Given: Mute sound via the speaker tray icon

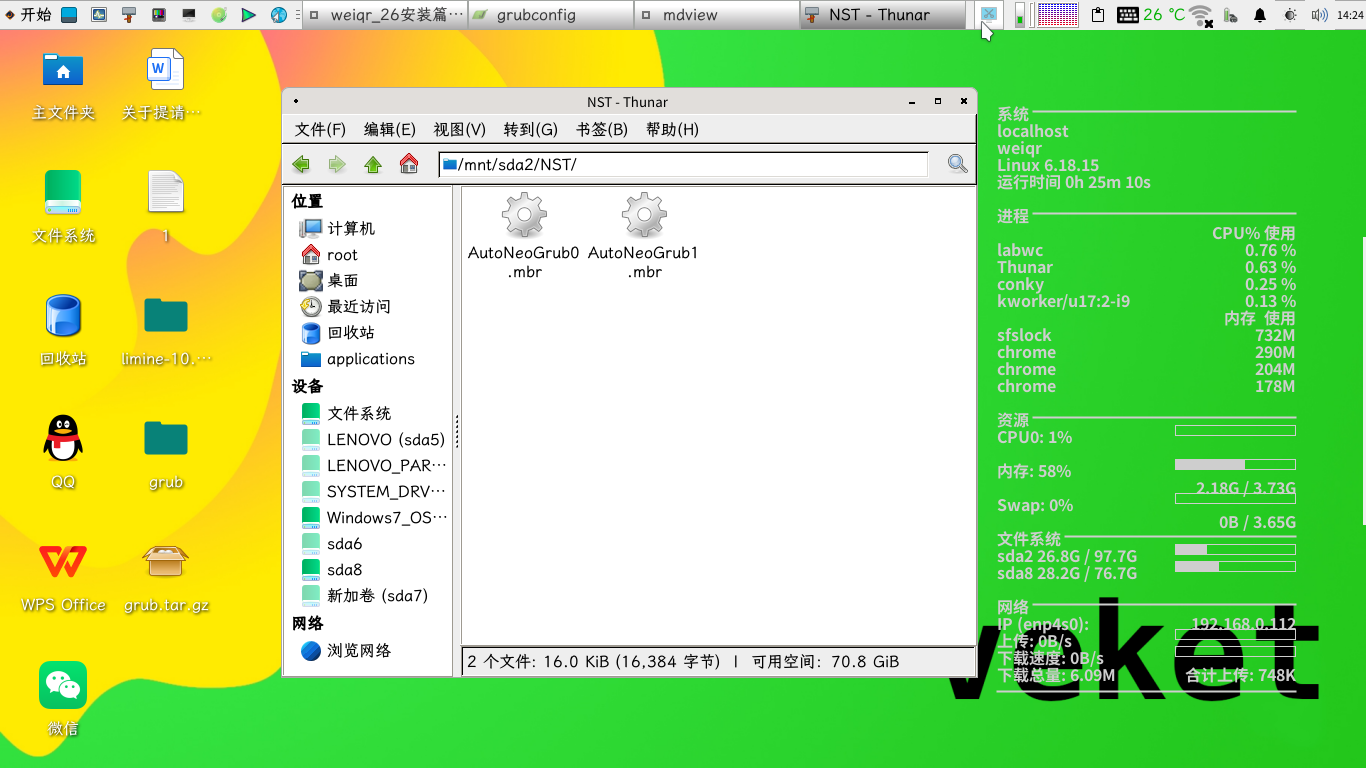Looking at the screenshot, I should [x=1318, y=15].
